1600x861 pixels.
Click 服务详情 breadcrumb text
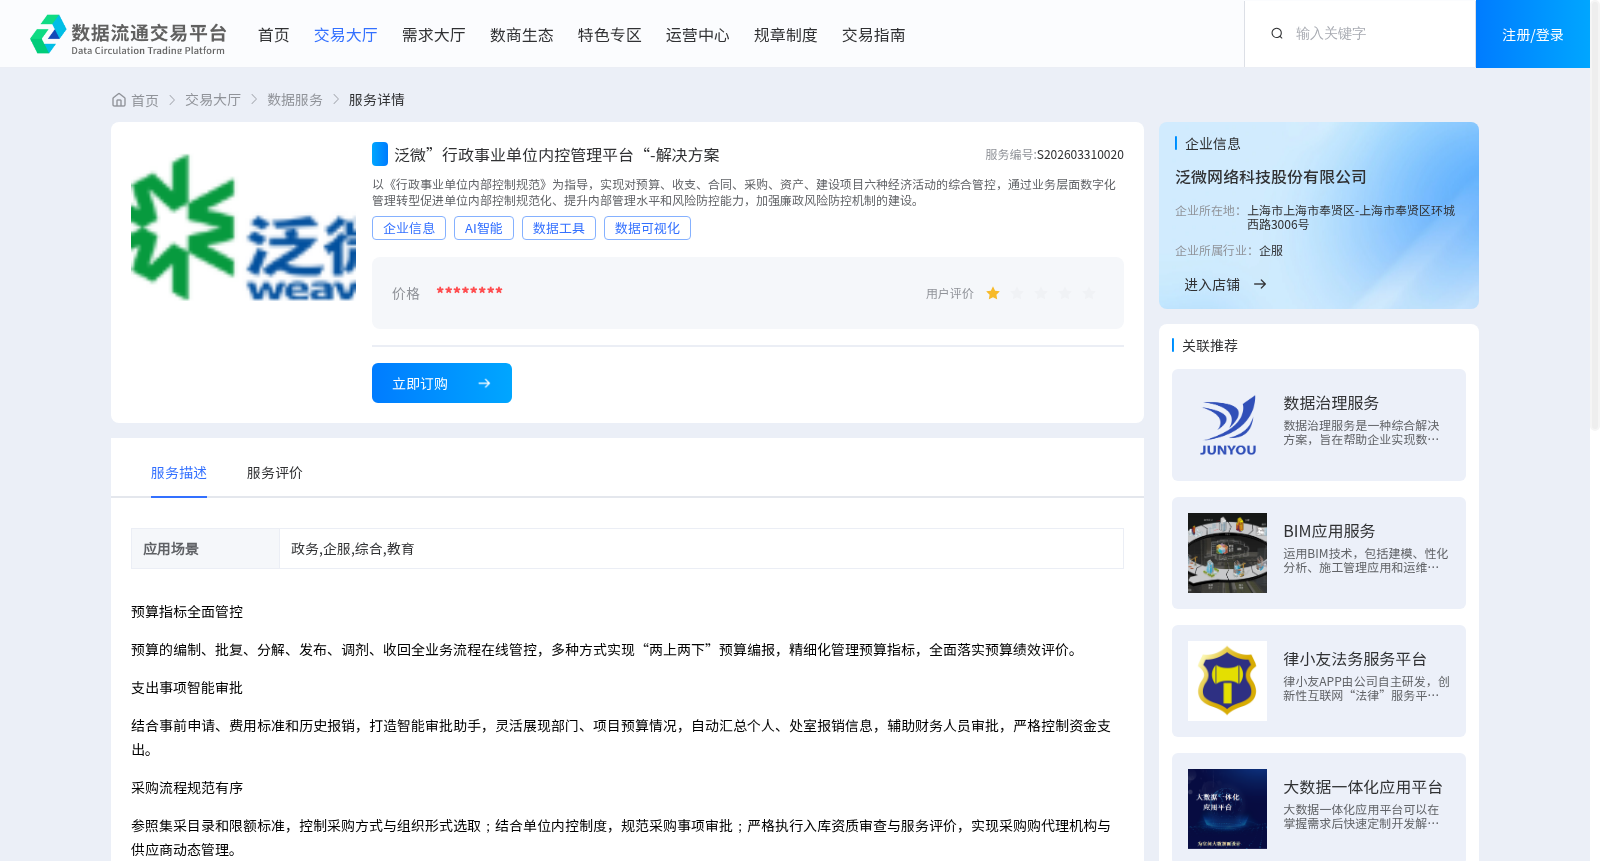(x=377, y=100)
